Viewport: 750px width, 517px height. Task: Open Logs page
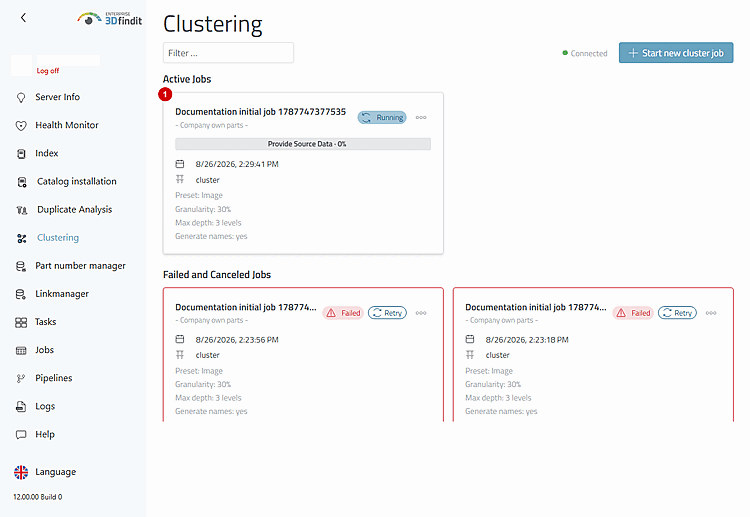coord(45,407)
